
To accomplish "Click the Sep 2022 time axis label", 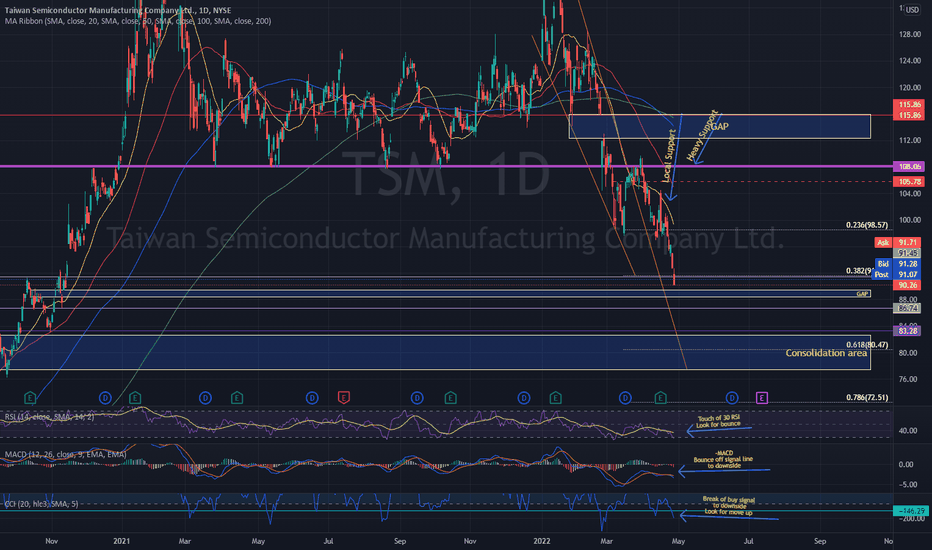I will (x=820, y=541).
